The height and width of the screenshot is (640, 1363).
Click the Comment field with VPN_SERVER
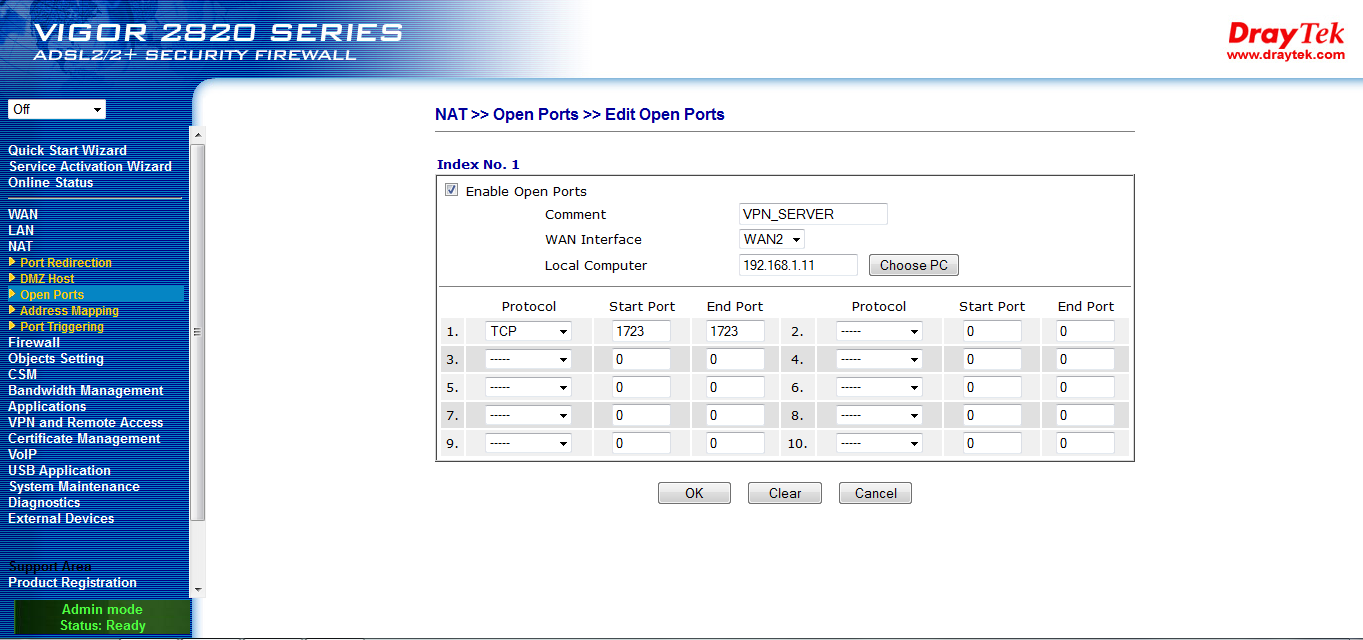[x=812, y=214]
